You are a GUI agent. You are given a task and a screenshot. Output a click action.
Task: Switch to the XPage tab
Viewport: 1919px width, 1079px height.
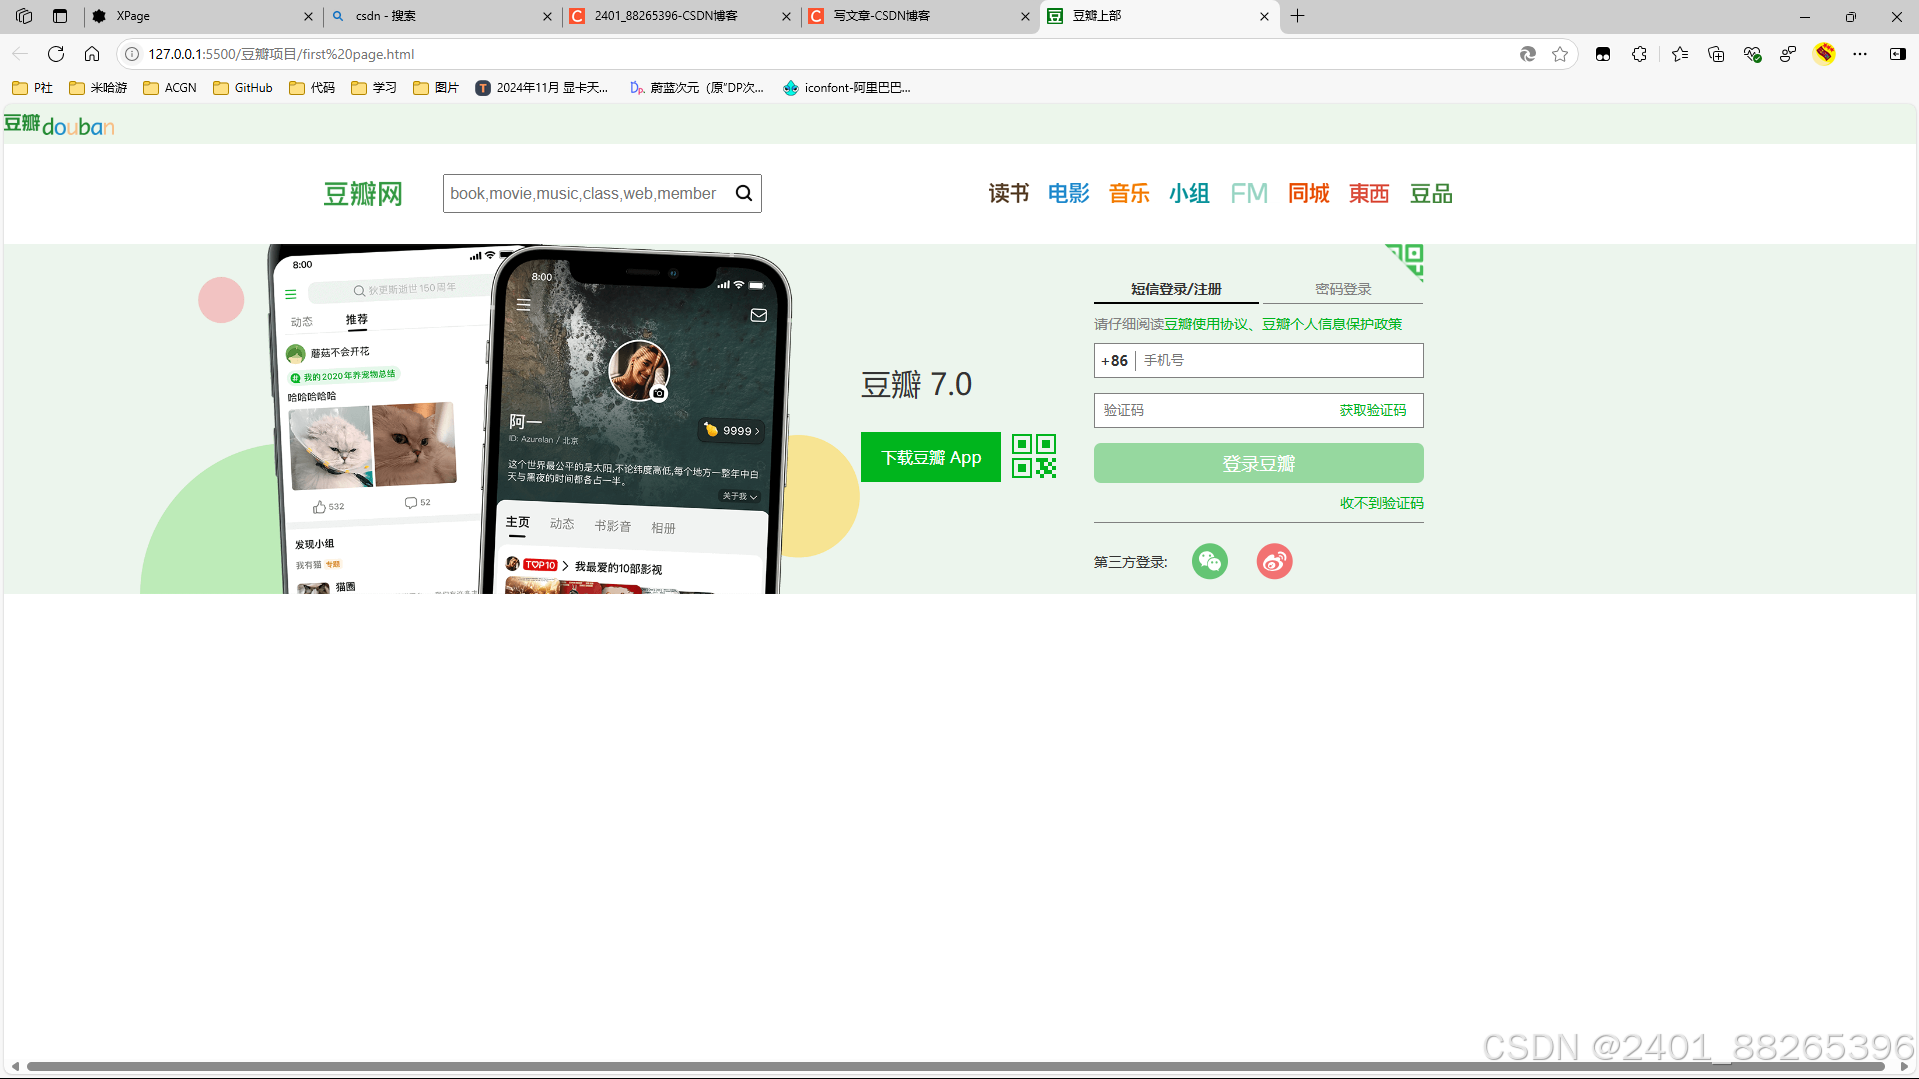(200, 16)
